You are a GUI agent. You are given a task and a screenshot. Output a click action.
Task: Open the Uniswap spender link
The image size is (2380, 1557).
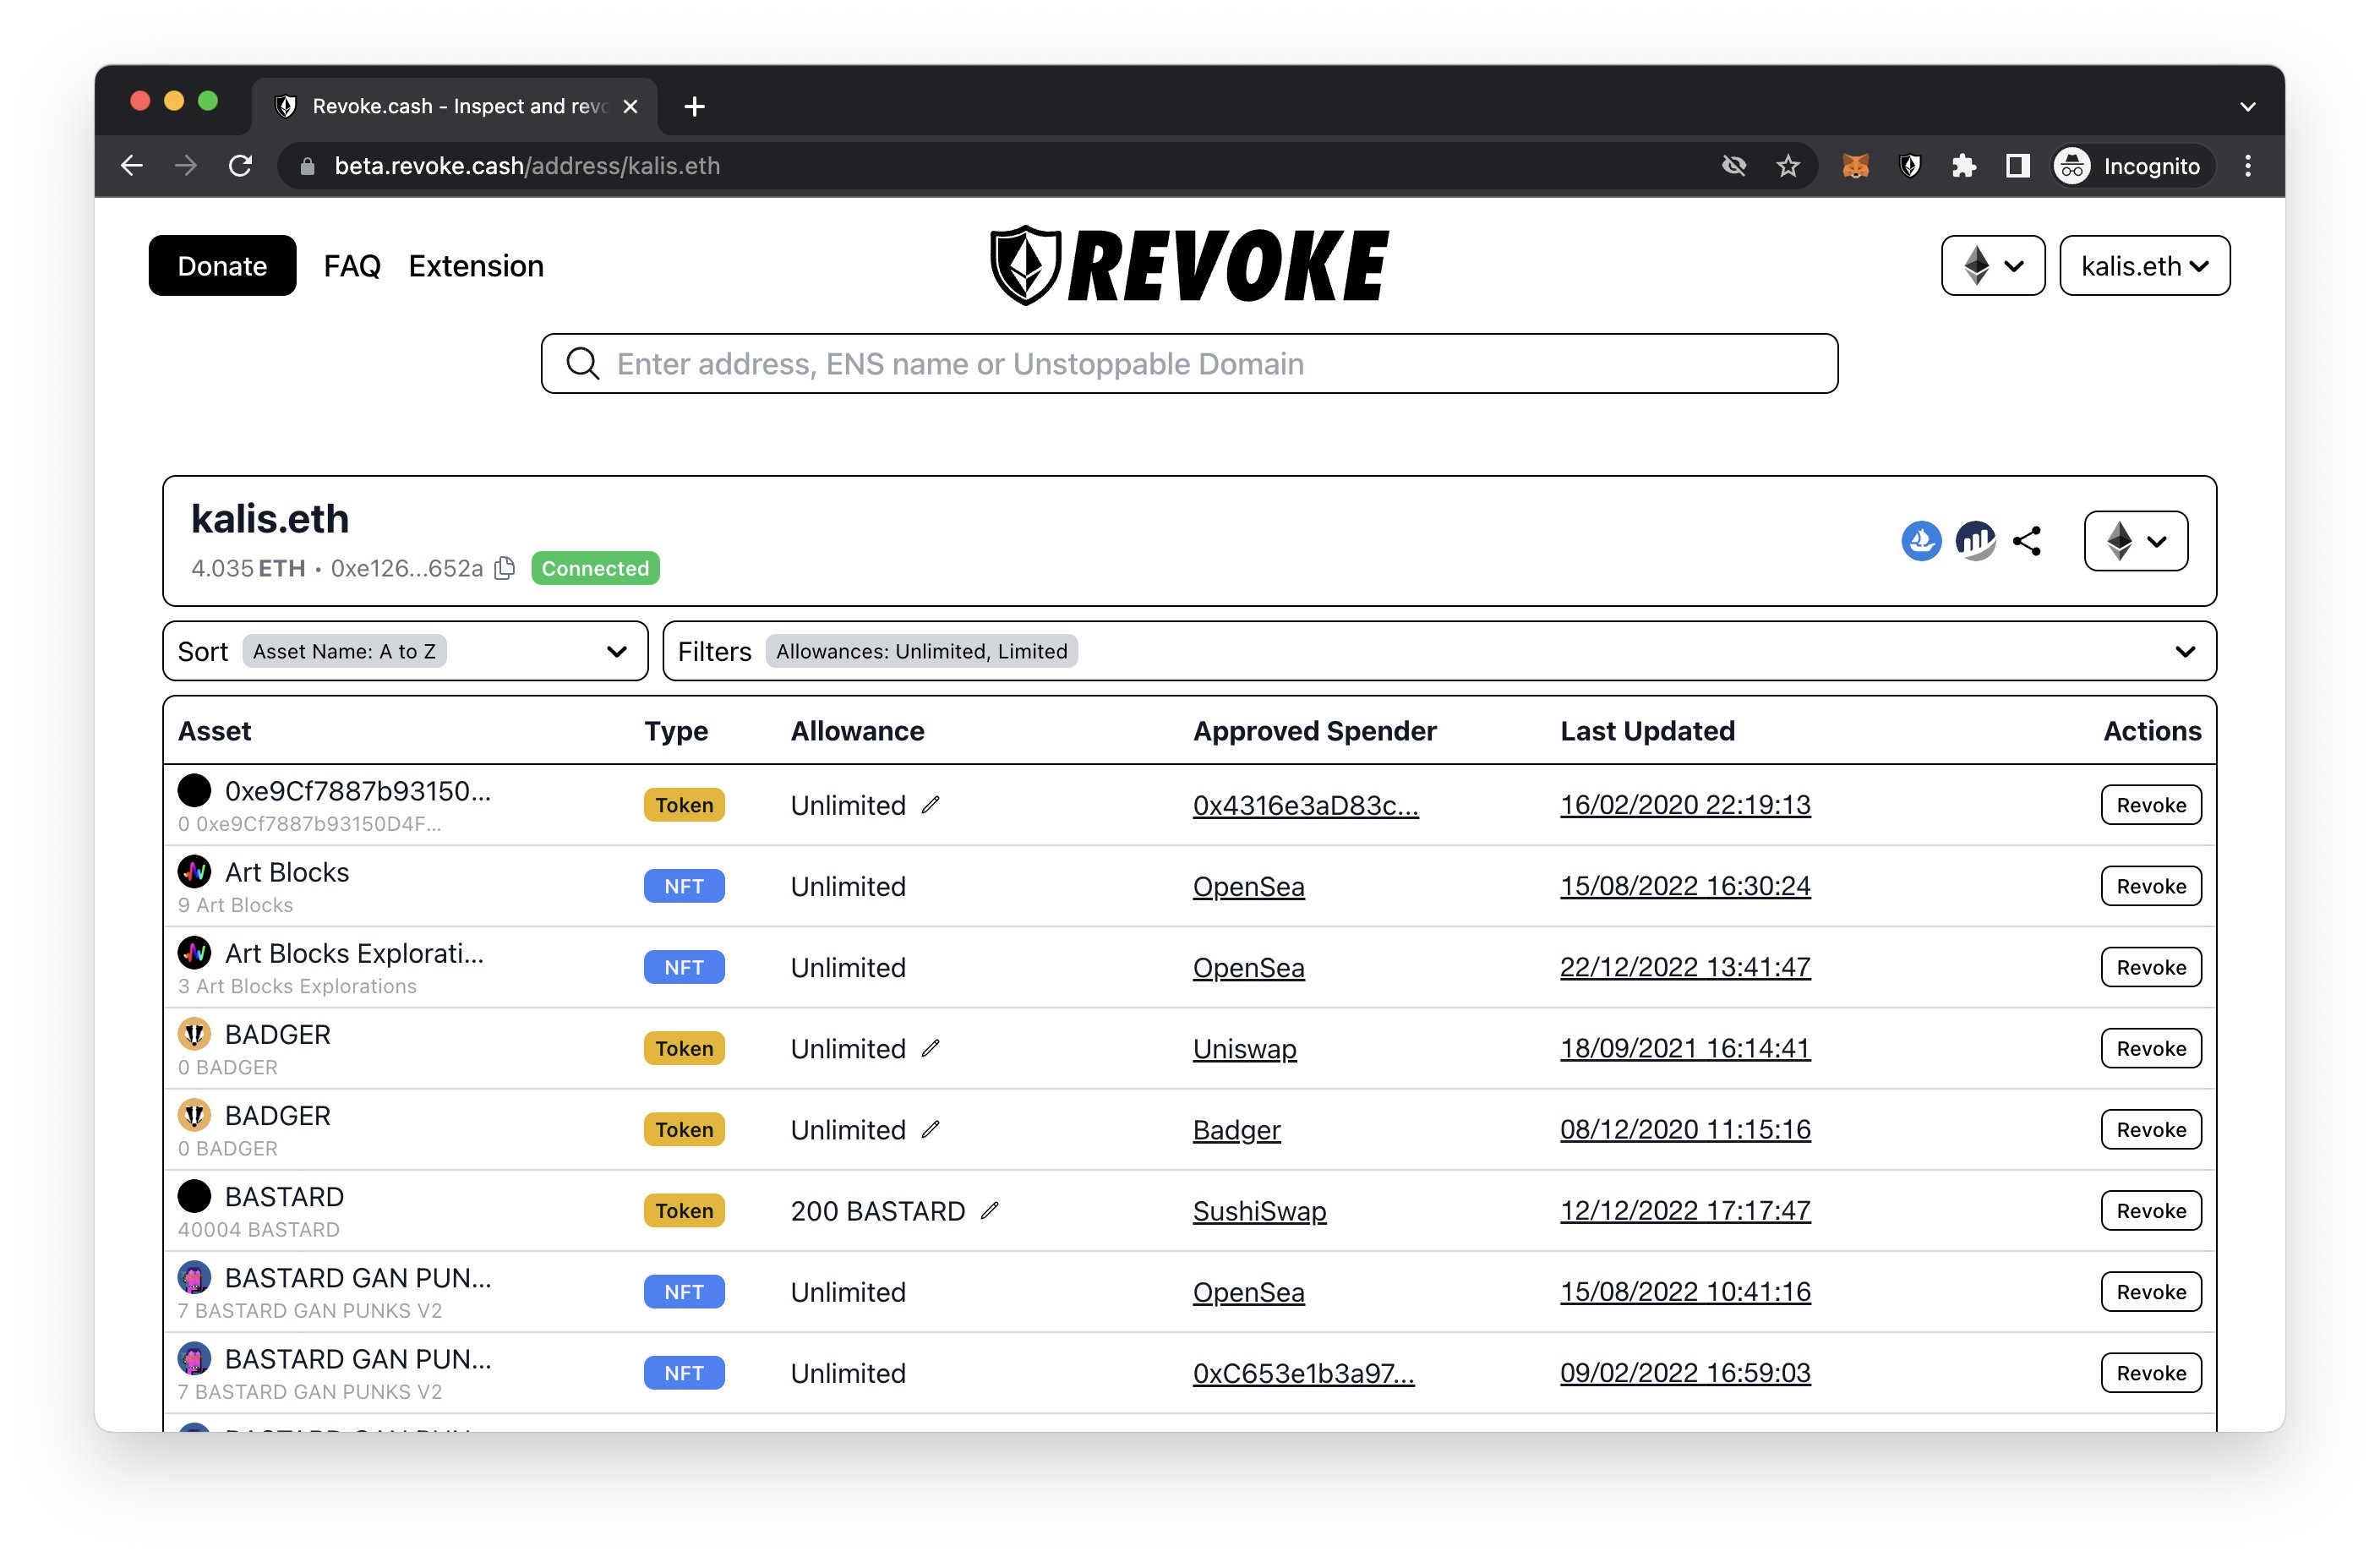[x=1245, y=1049]
